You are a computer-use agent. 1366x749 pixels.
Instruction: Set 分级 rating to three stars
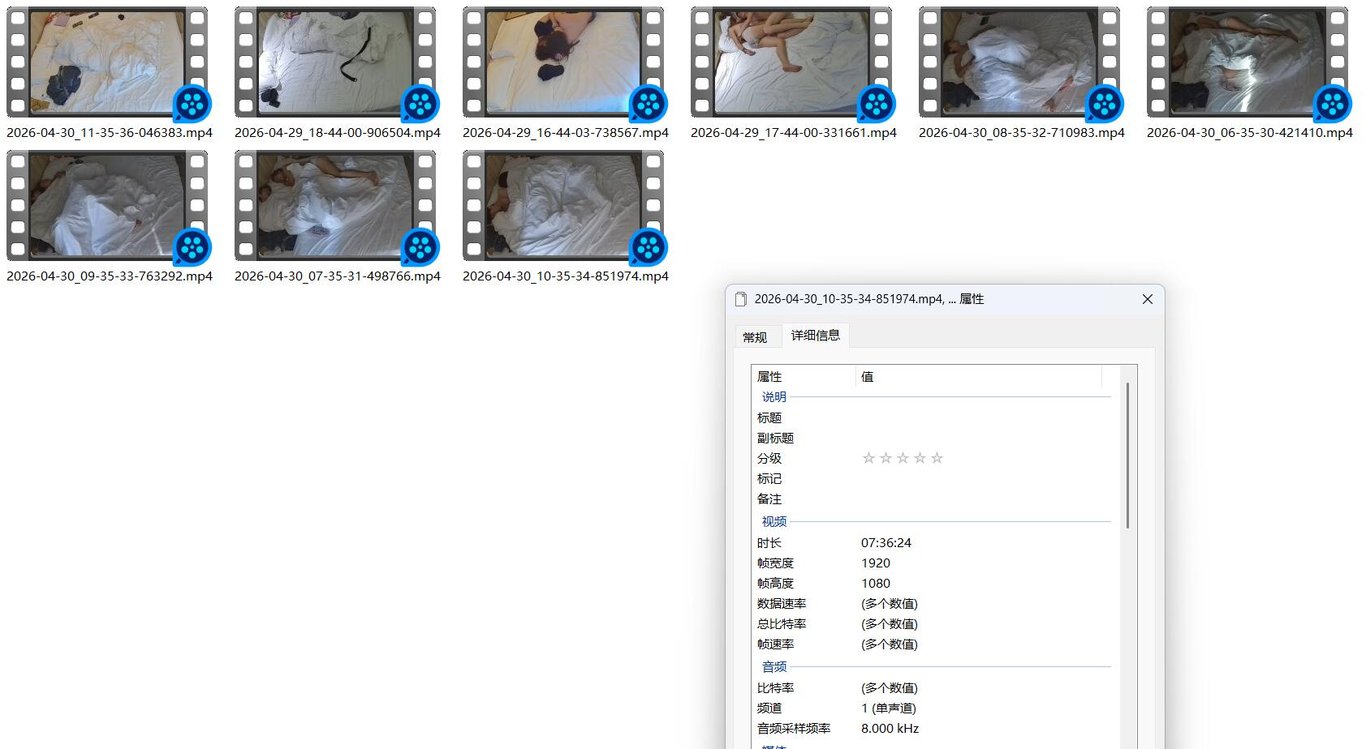tap(903, 458)
